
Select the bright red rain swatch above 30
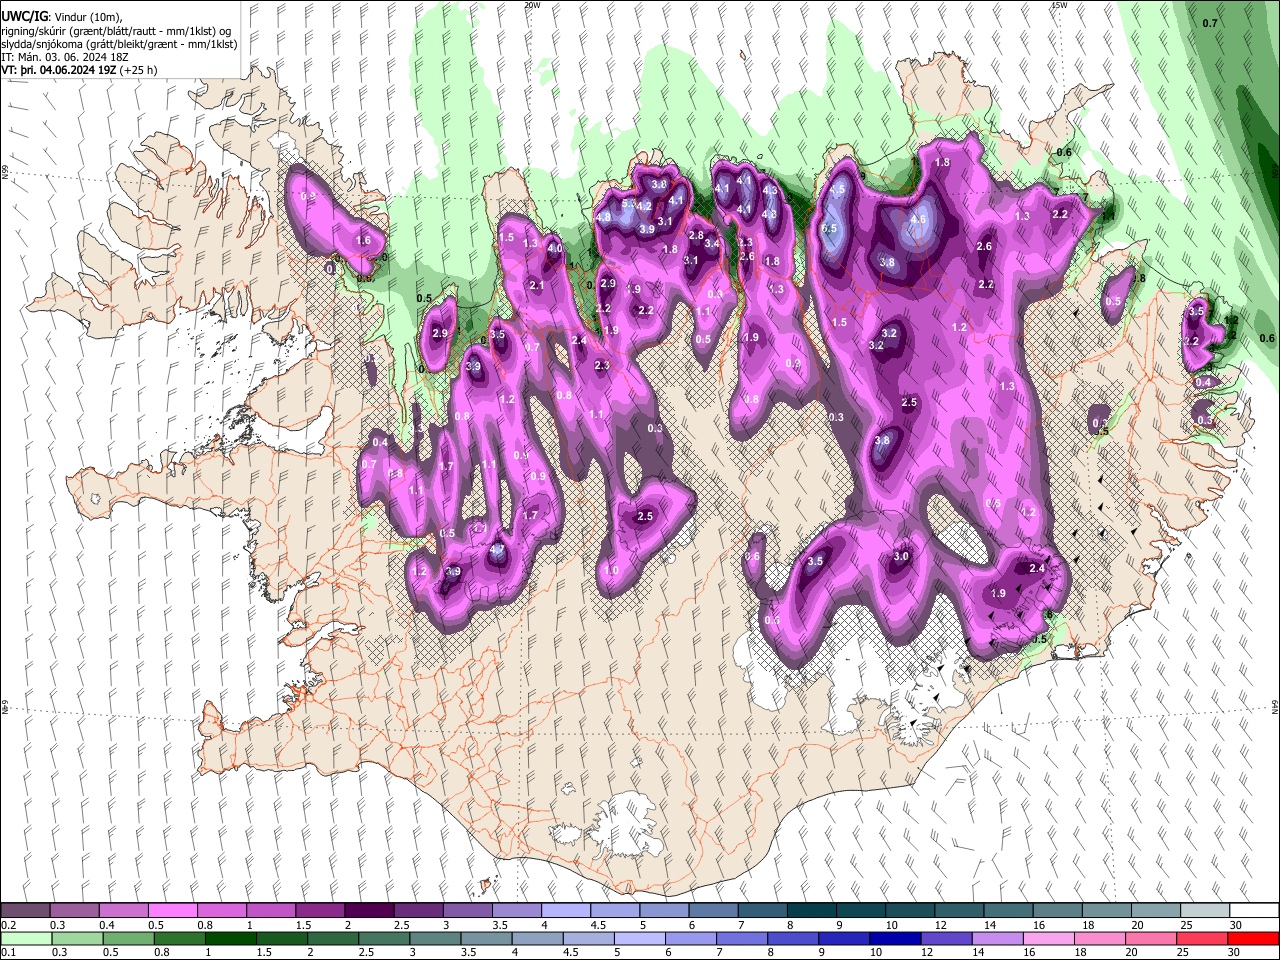(x=1254, y=938)
